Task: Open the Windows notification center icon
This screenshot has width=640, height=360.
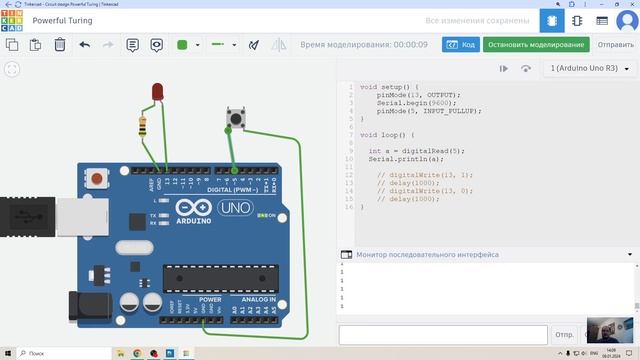Action: pos(630,353)
